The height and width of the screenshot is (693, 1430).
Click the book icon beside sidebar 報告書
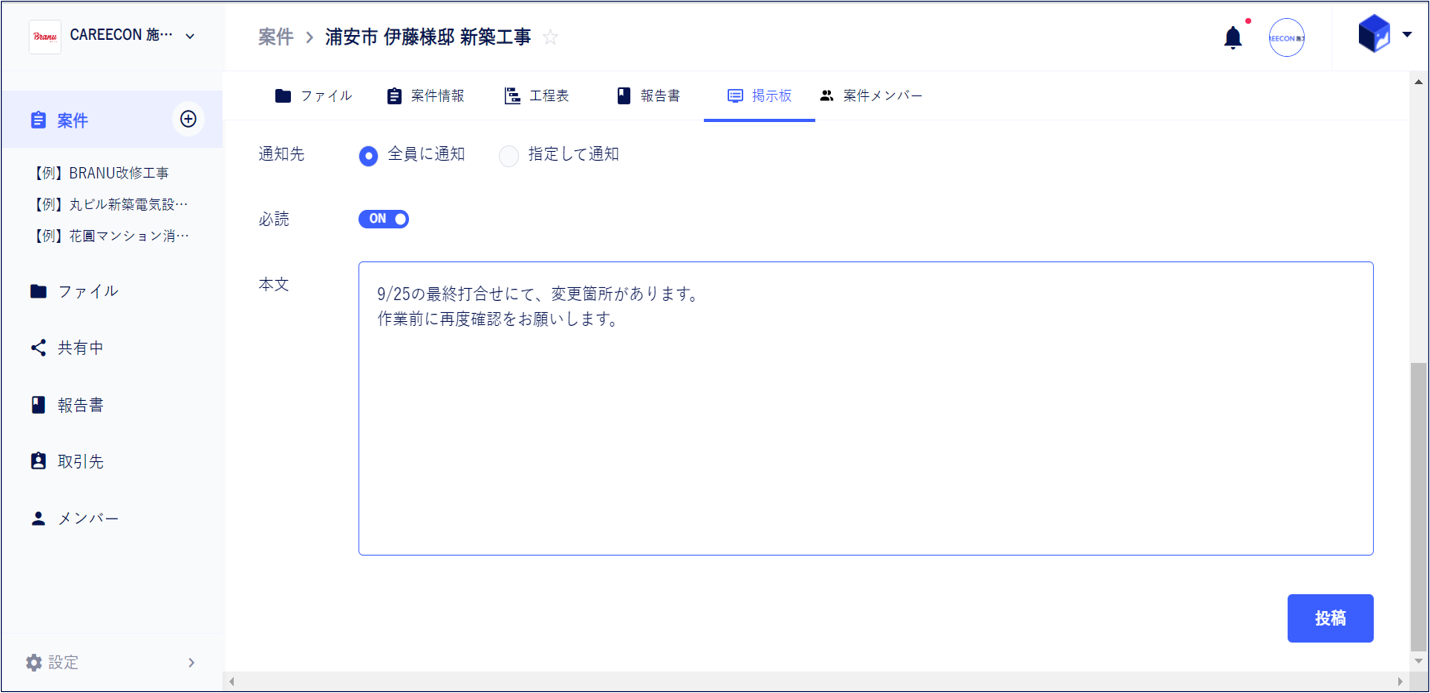[38, 405]
